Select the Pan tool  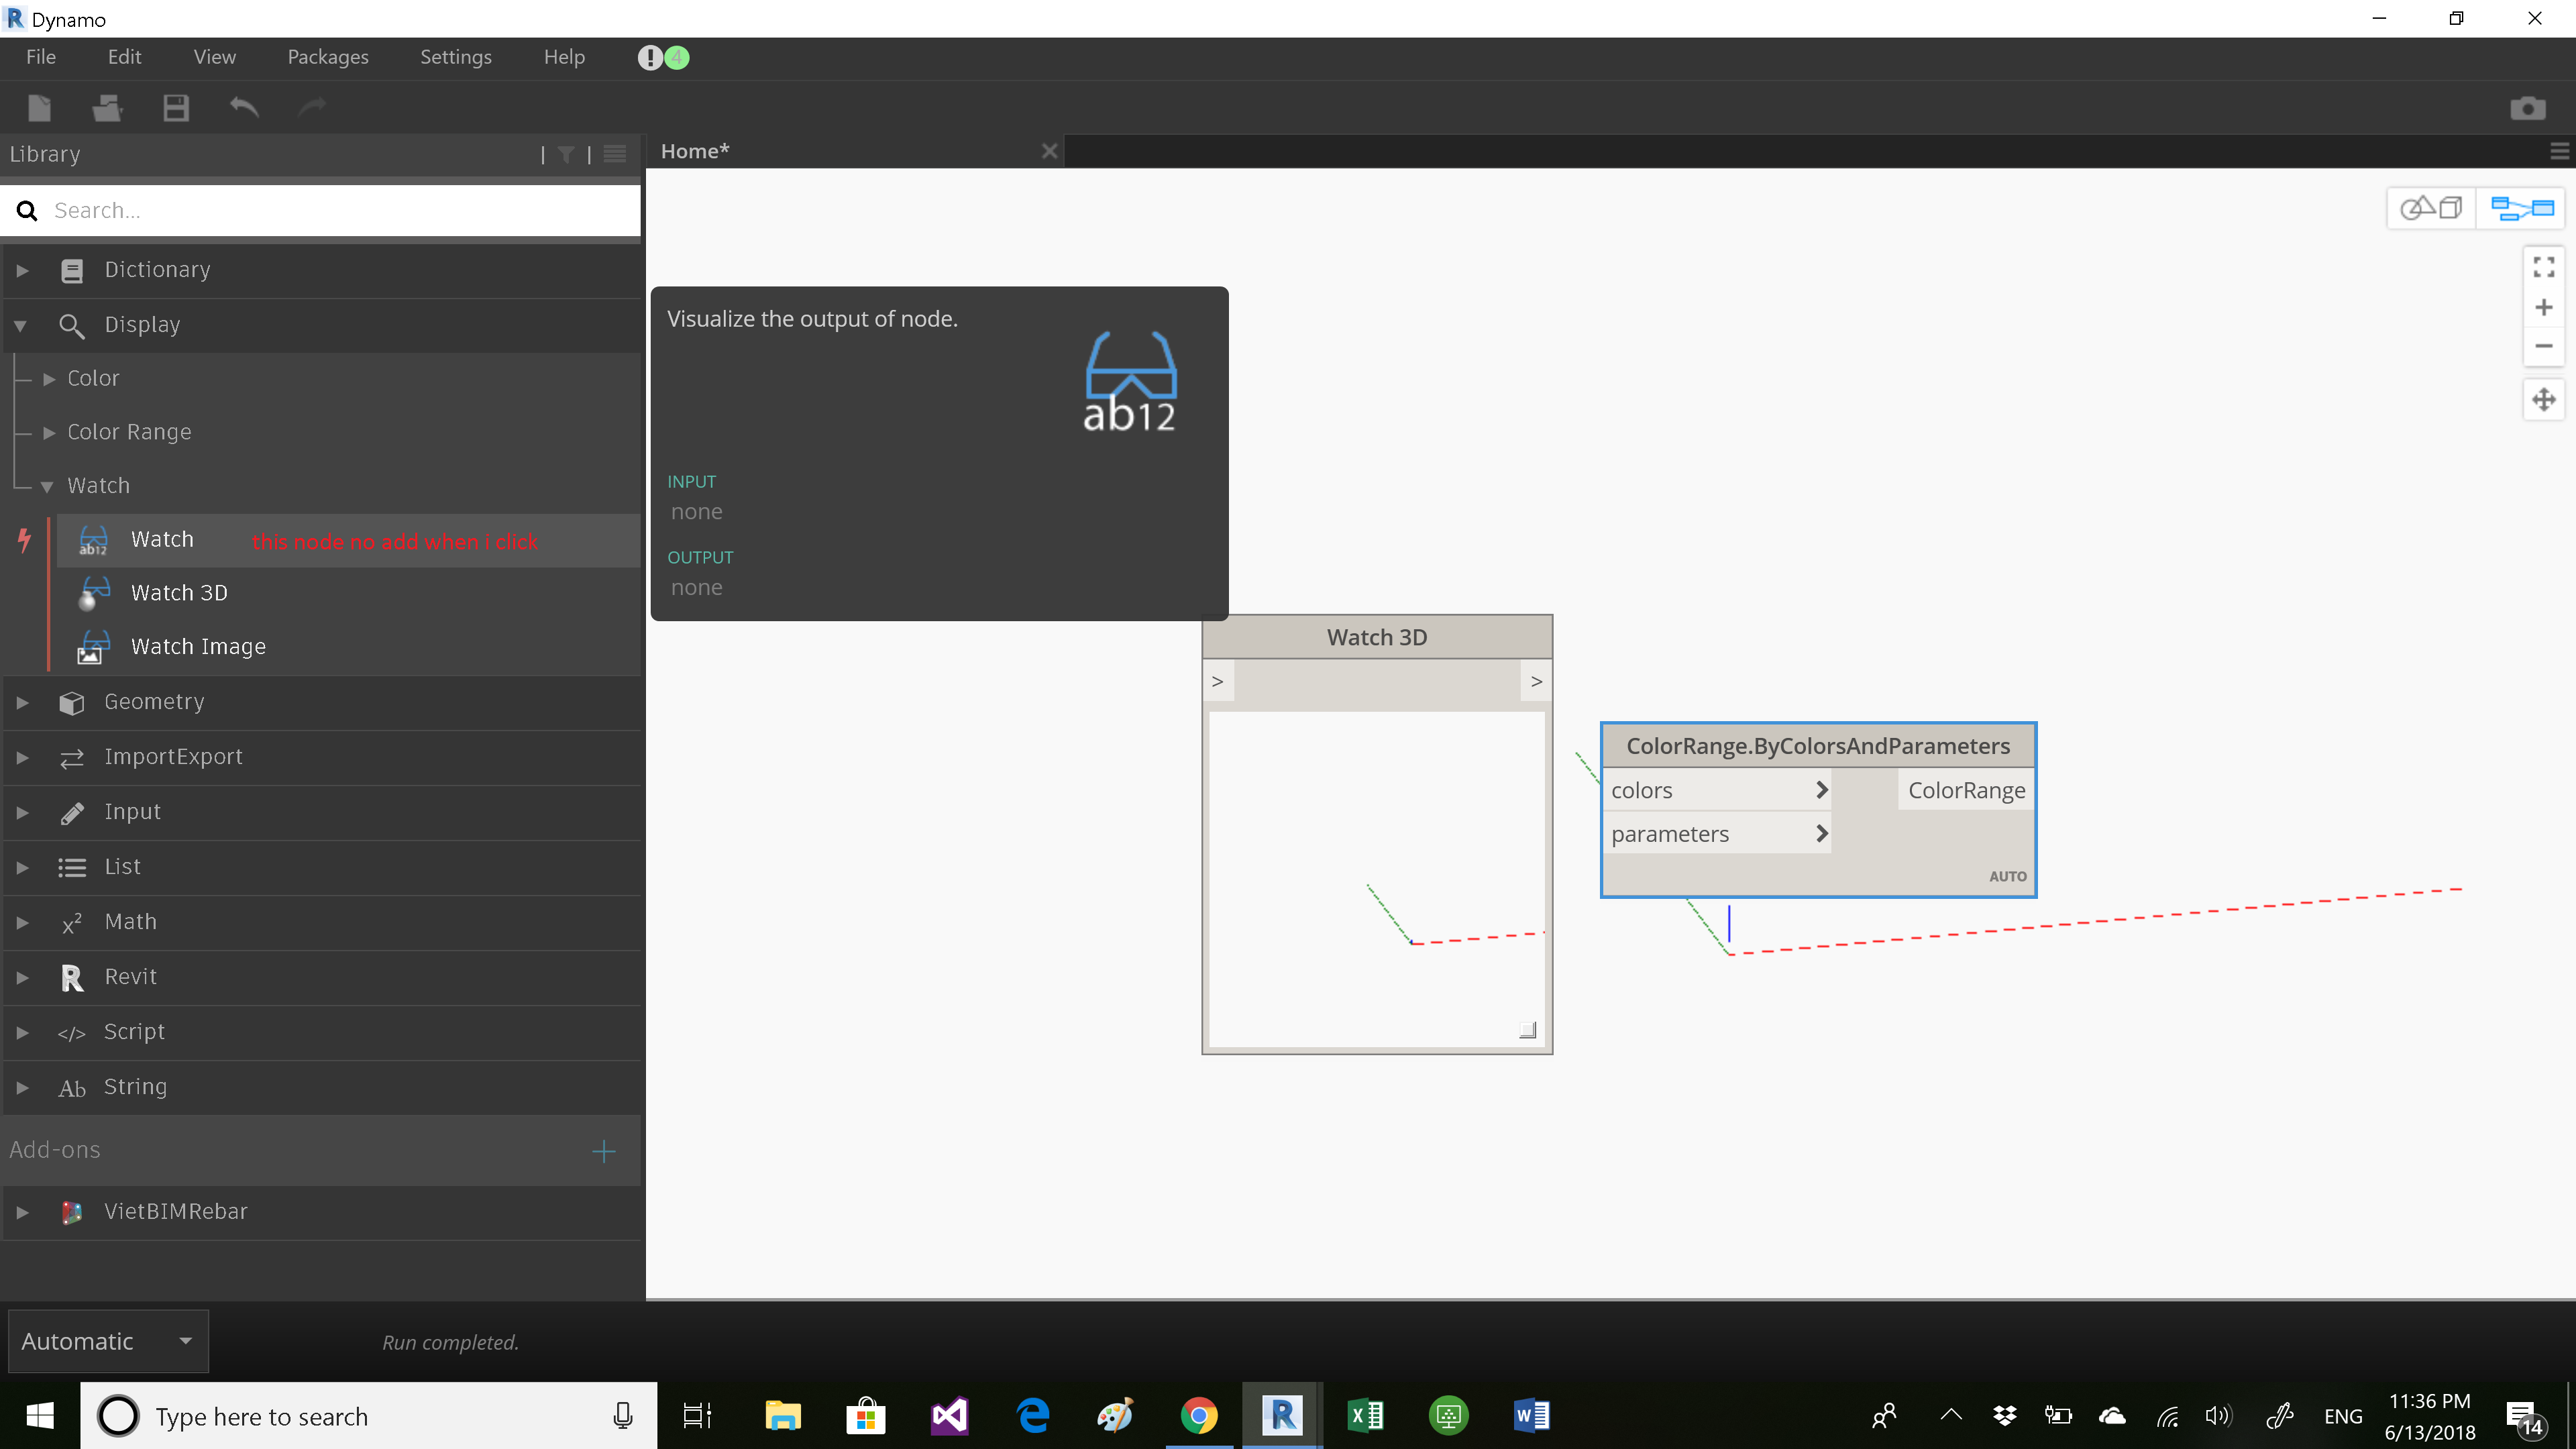click(x=2545, y=399)
